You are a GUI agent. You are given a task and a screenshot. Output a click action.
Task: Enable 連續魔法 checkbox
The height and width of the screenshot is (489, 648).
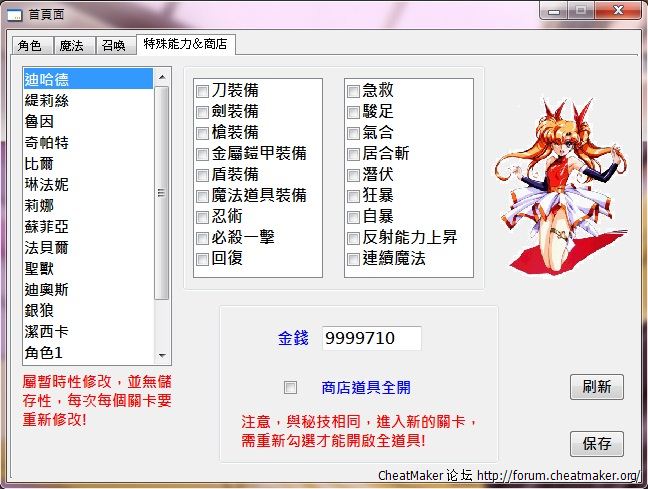(x=353, y=259)
